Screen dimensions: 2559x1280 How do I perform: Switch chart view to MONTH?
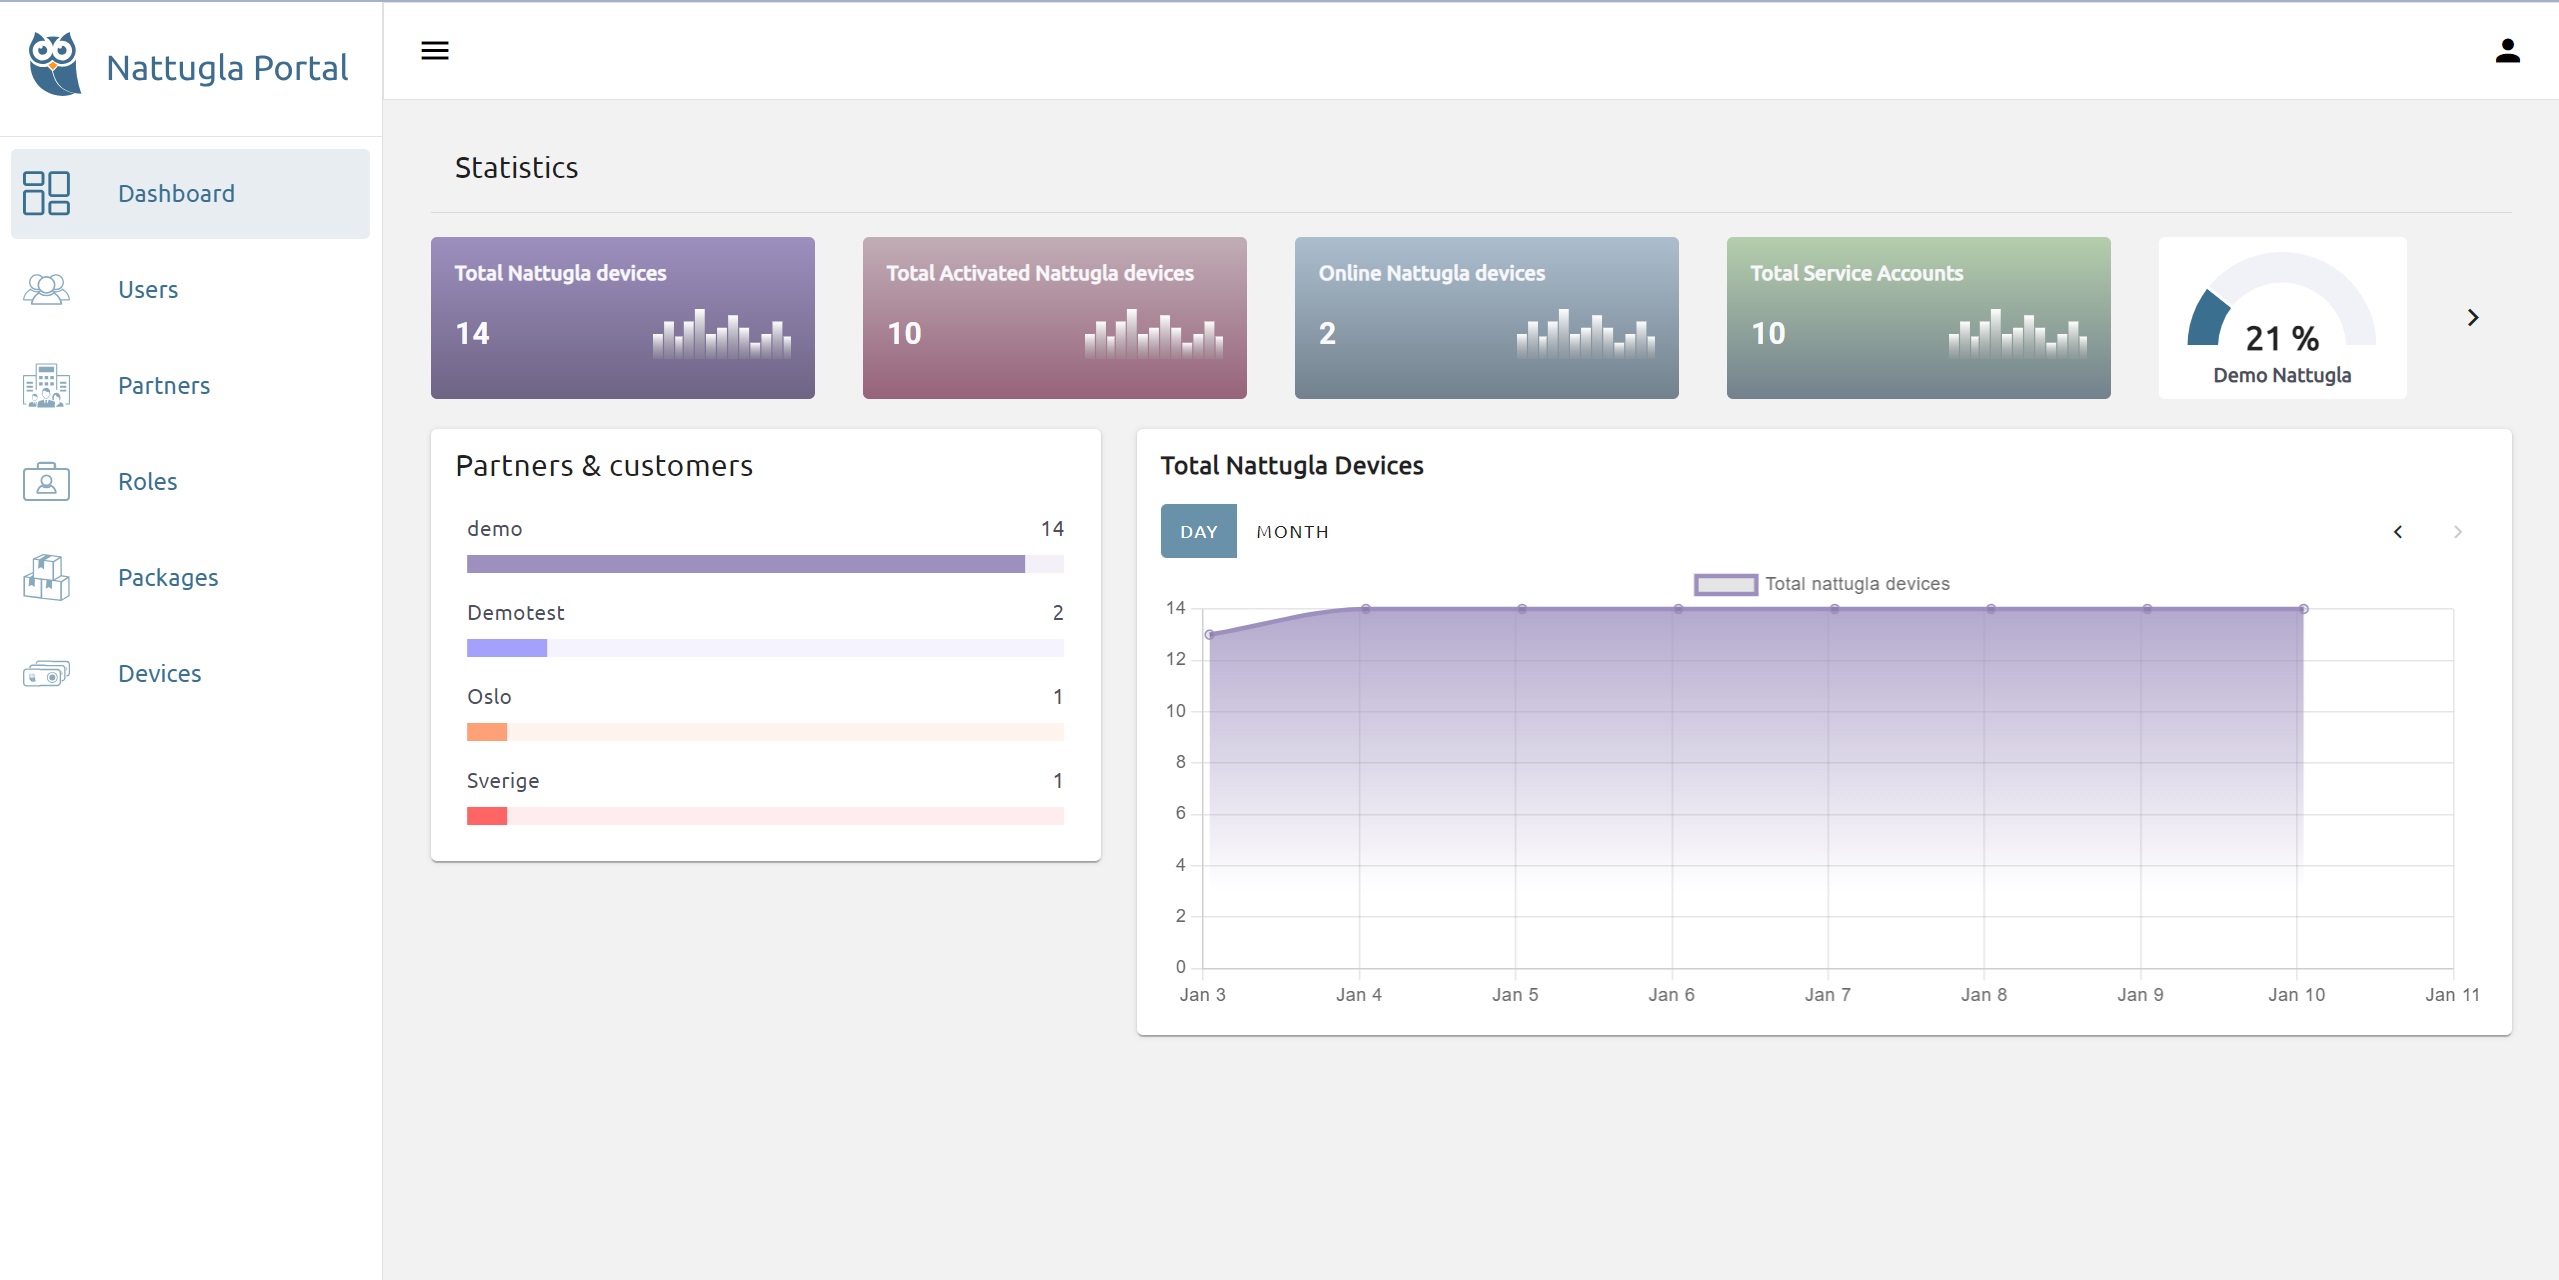[x=1292, y=532]
